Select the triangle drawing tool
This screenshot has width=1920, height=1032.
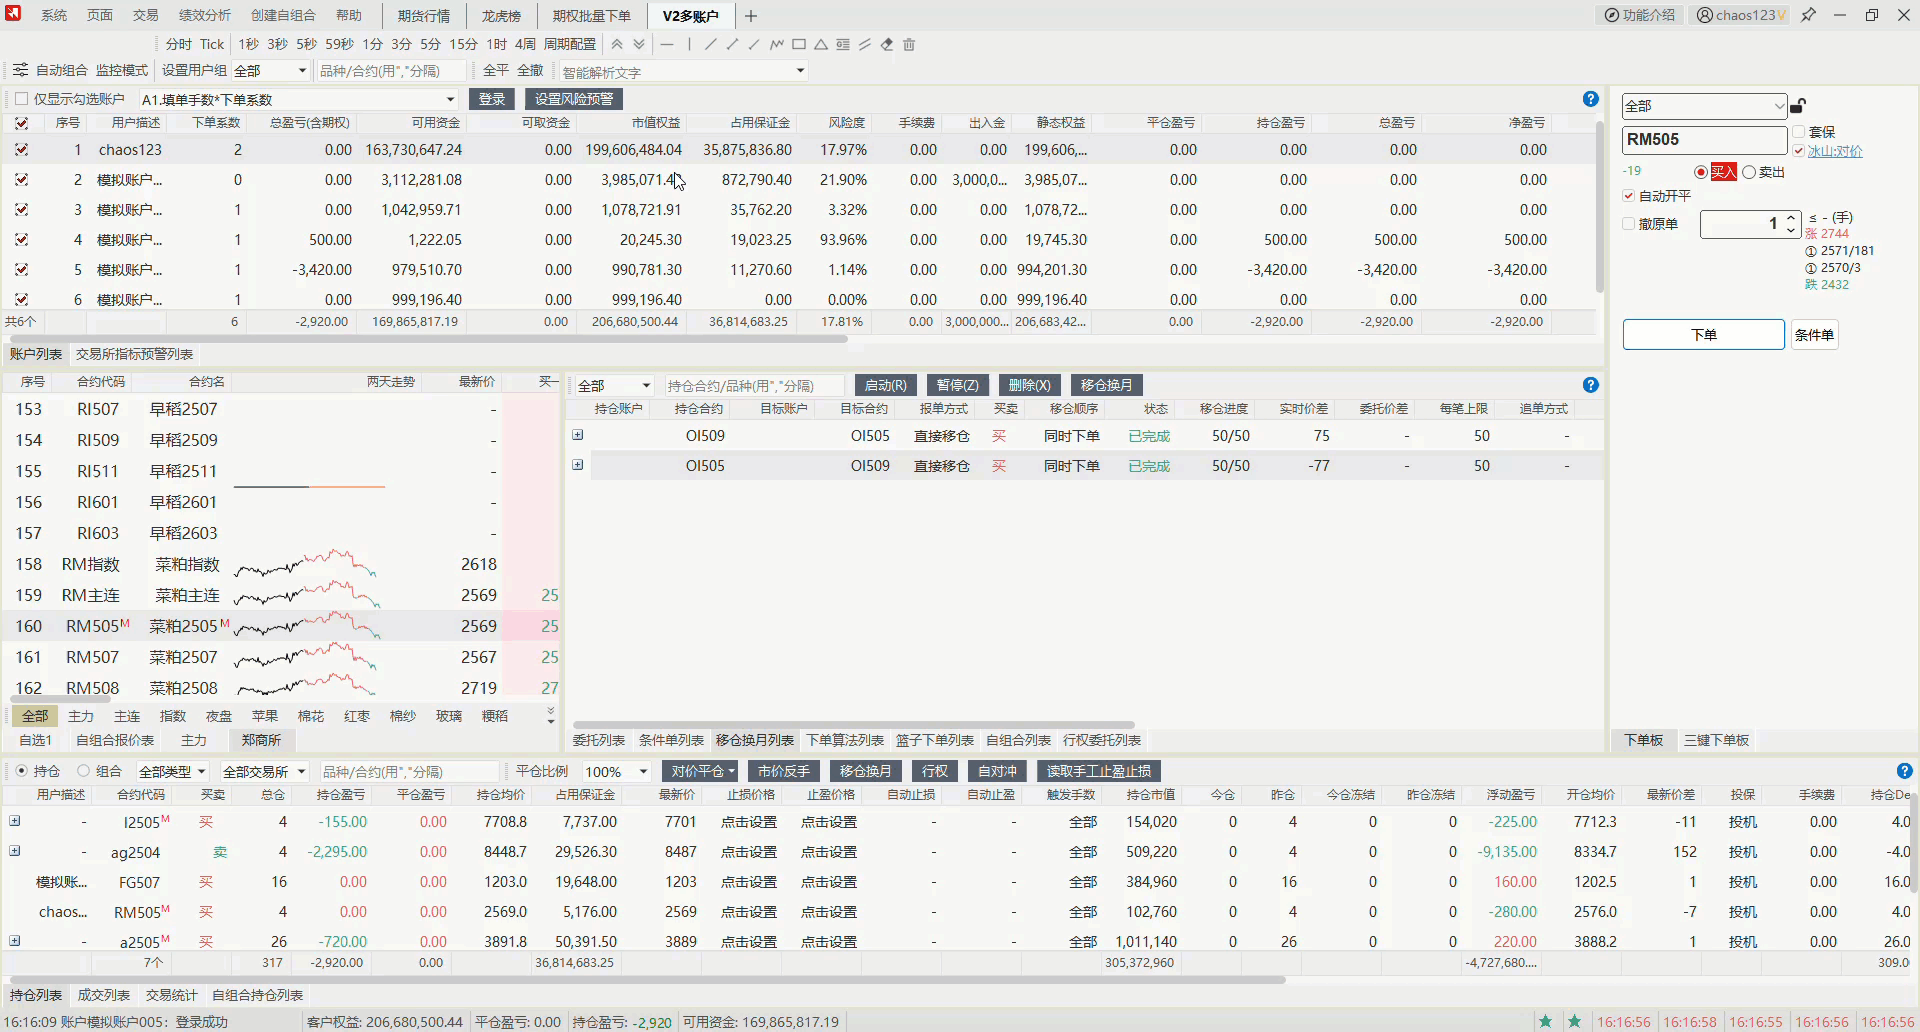pos(820,44)
